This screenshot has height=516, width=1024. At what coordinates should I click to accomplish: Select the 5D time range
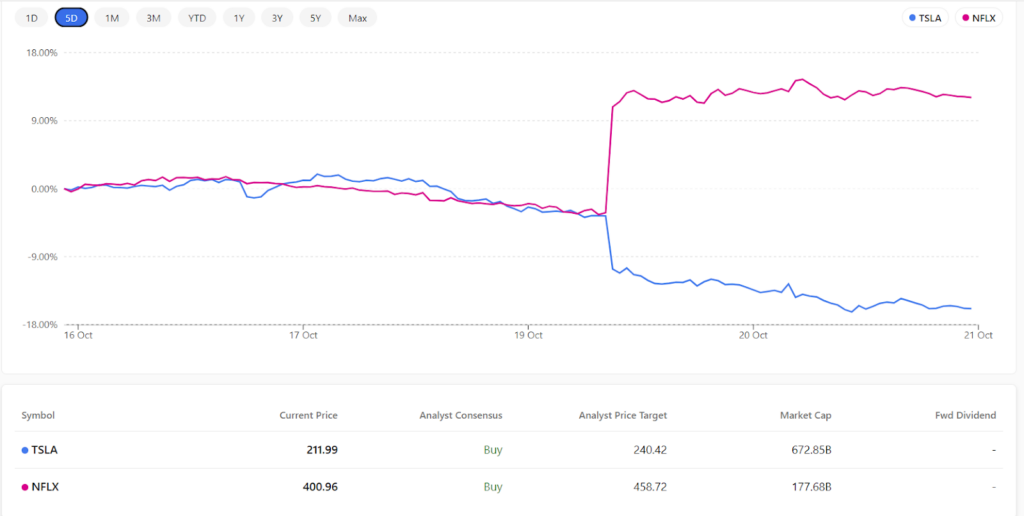click(x=71, y=18)
